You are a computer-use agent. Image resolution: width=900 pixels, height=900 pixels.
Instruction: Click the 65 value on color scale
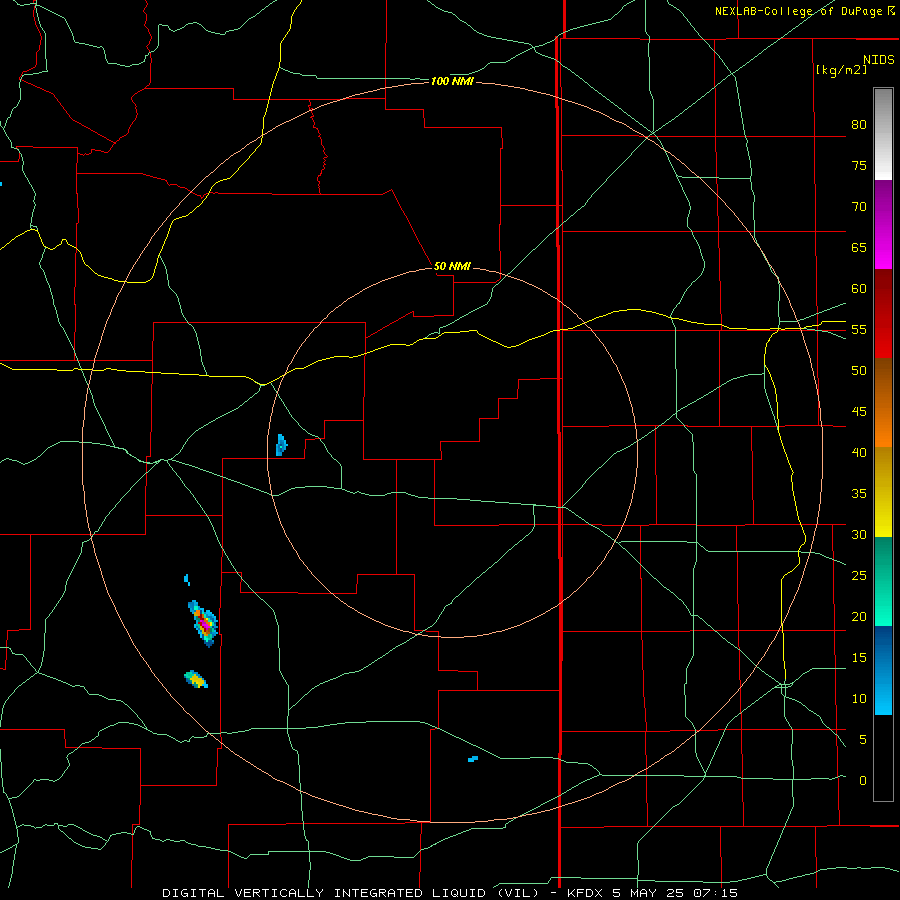coord(859,247)
